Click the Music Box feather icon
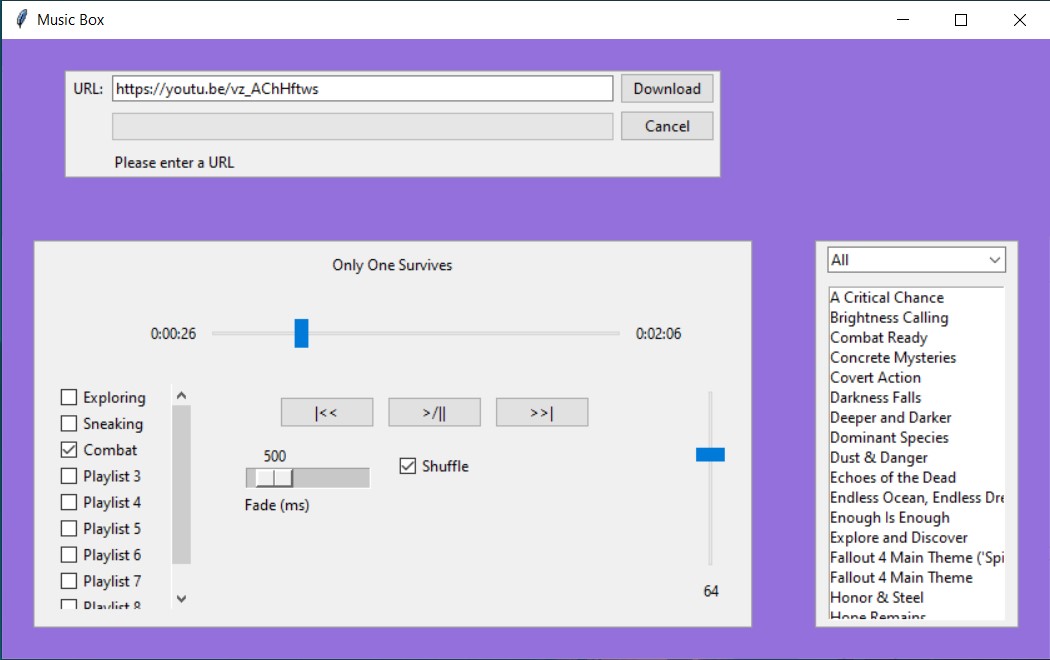 point(20,19)
